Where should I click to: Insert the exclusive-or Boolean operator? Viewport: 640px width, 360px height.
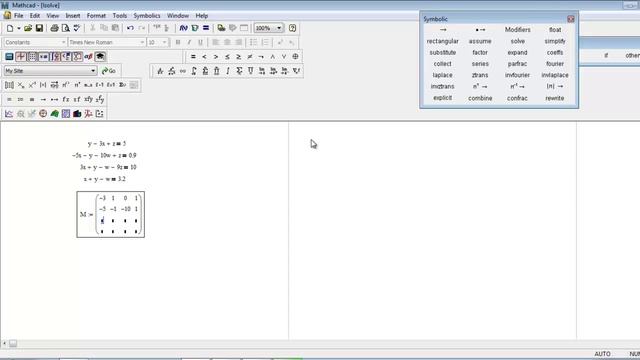click(295, 57)
